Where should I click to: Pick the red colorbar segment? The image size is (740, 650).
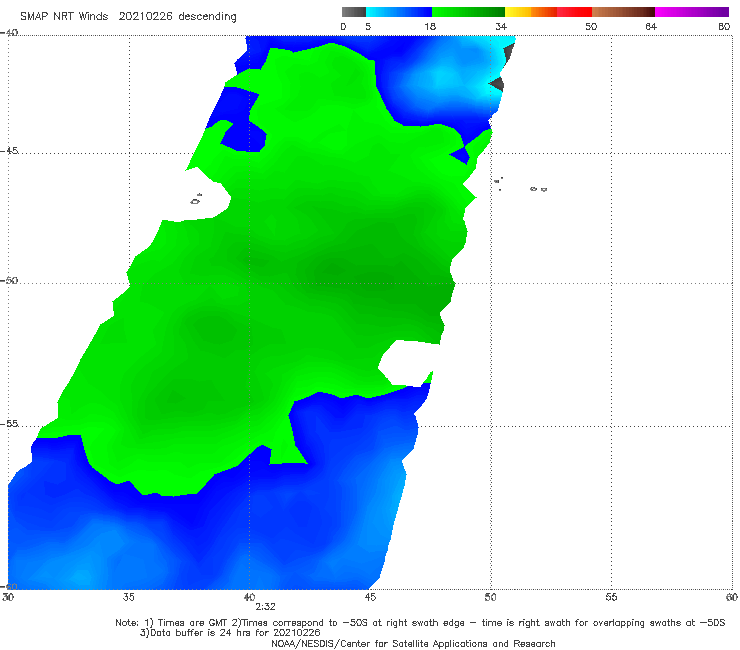574,12
